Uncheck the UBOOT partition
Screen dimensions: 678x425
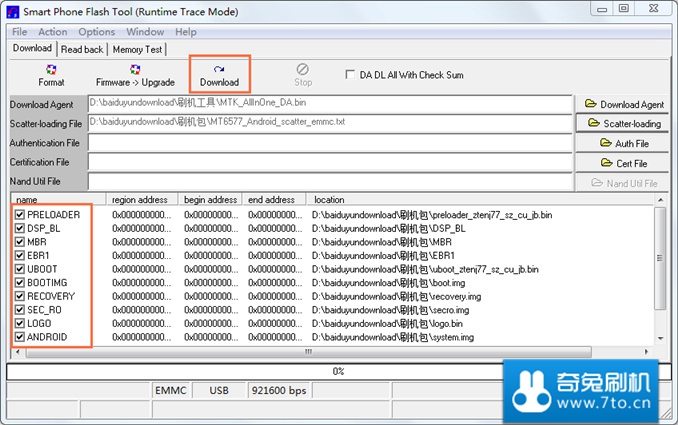pos(19,269)
